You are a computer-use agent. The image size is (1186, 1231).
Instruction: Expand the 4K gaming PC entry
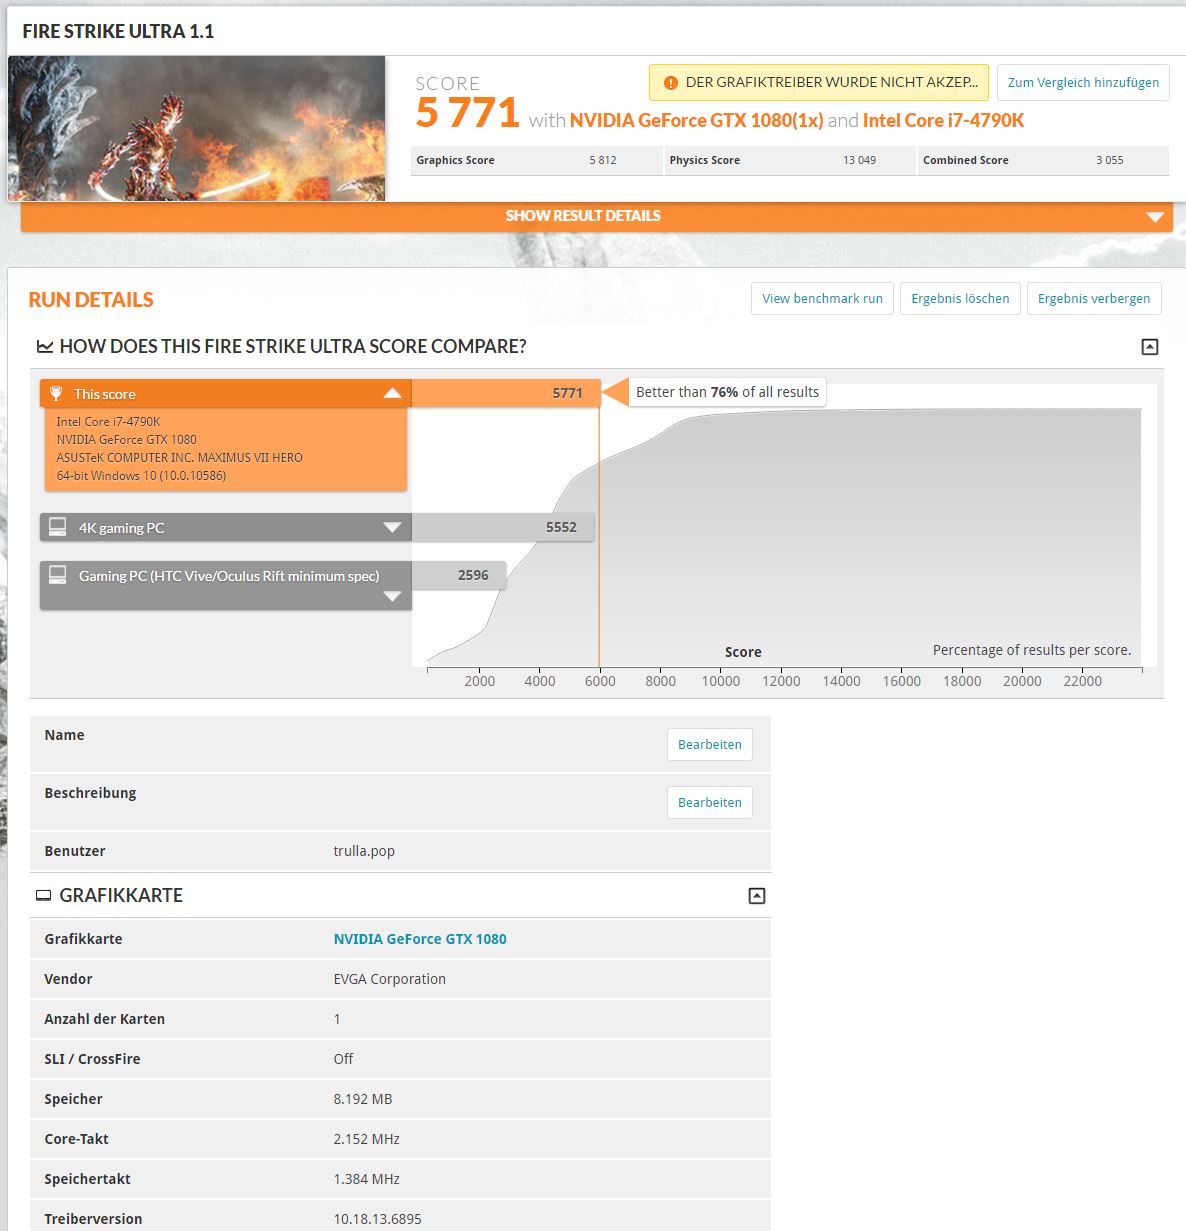click(392, 527)
